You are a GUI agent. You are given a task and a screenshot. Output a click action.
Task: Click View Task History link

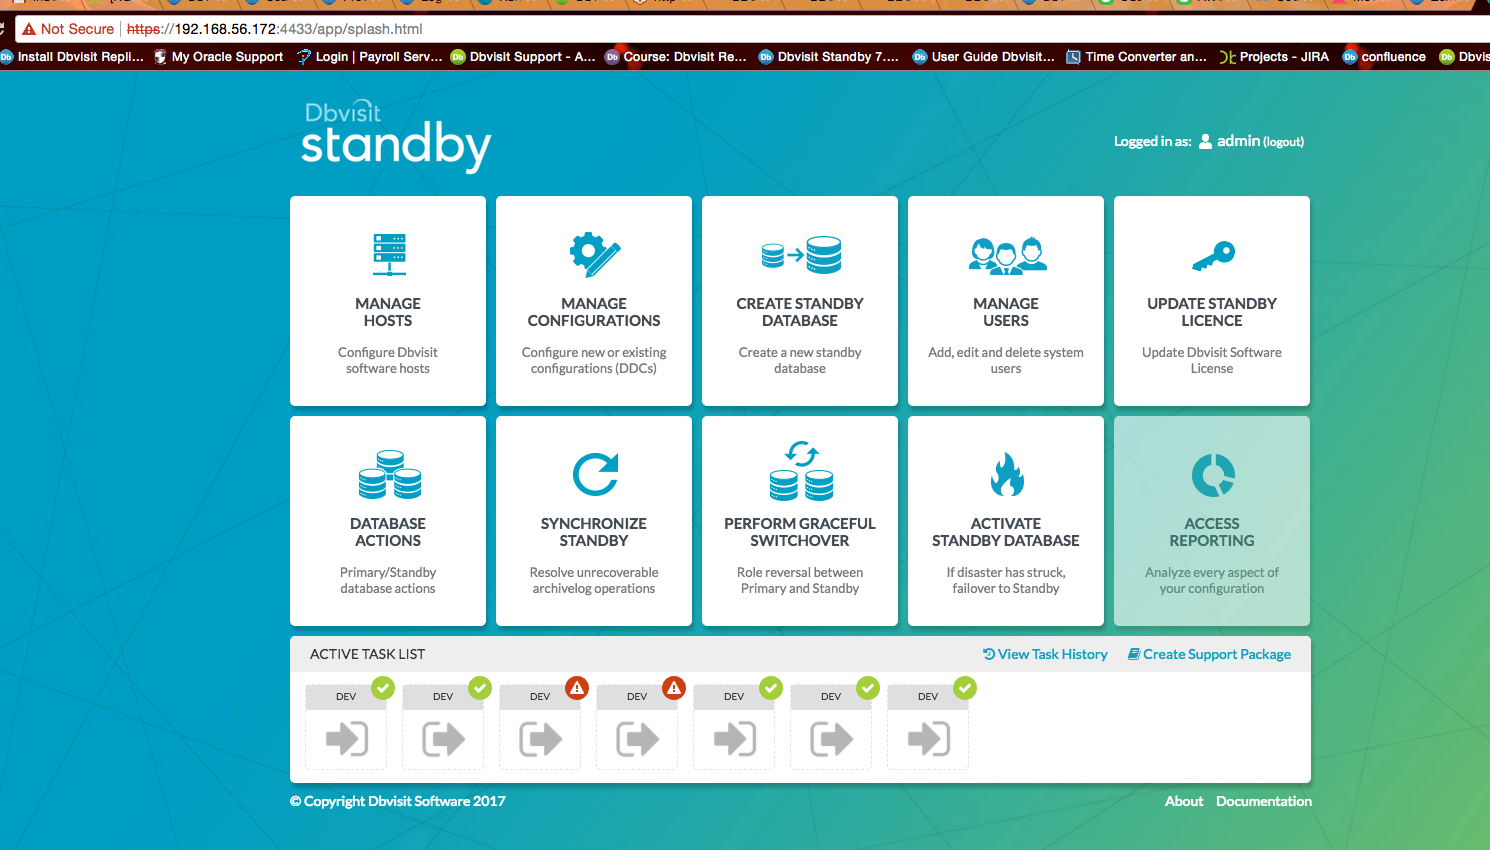(x=1045, y=654)
